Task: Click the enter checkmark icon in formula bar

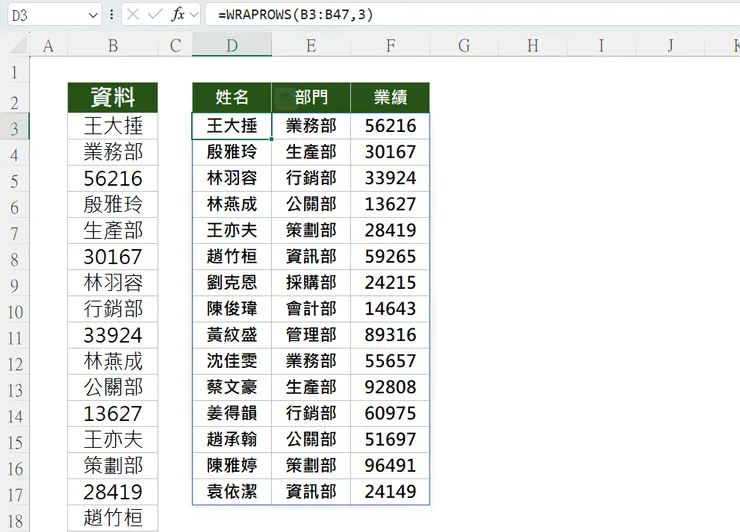Action: [x=155, y=15]
